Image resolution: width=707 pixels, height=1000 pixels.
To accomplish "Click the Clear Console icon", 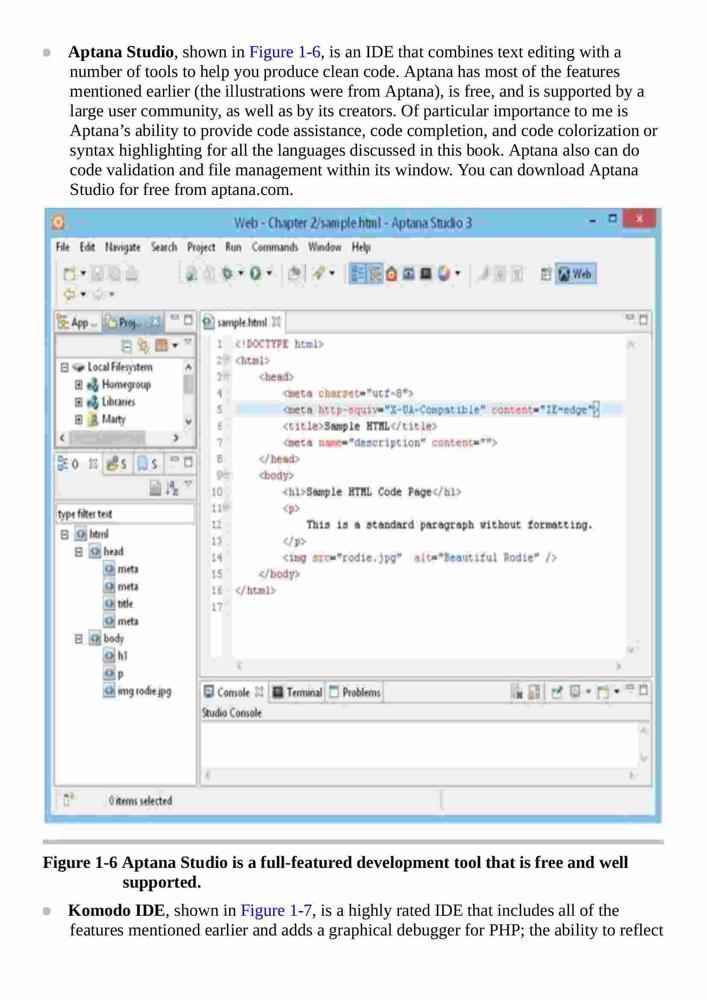I will [517, 691].
